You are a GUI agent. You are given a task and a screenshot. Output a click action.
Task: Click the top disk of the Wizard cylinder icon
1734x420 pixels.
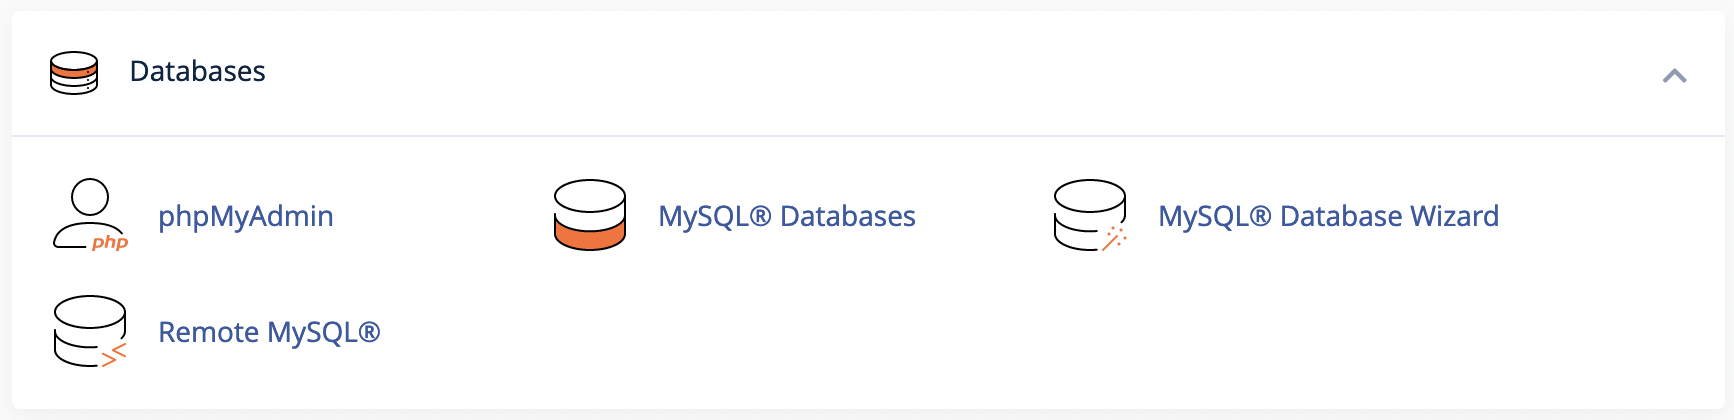tap(1090, 196)
